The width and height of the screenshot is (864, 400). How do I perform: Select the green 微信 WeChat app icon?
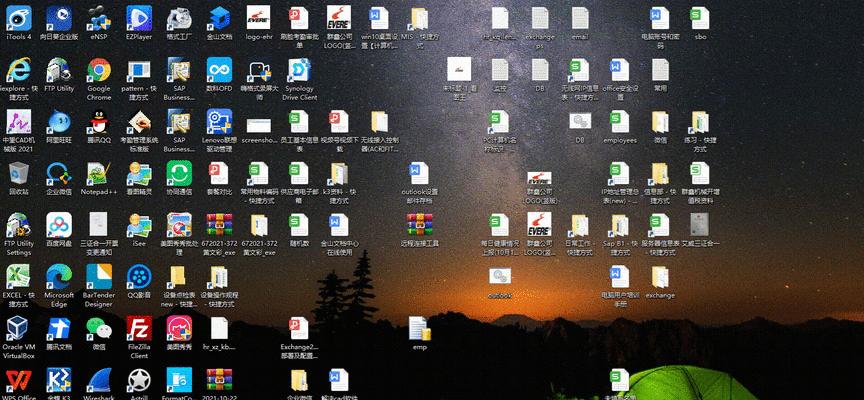[x=99, y=328]
